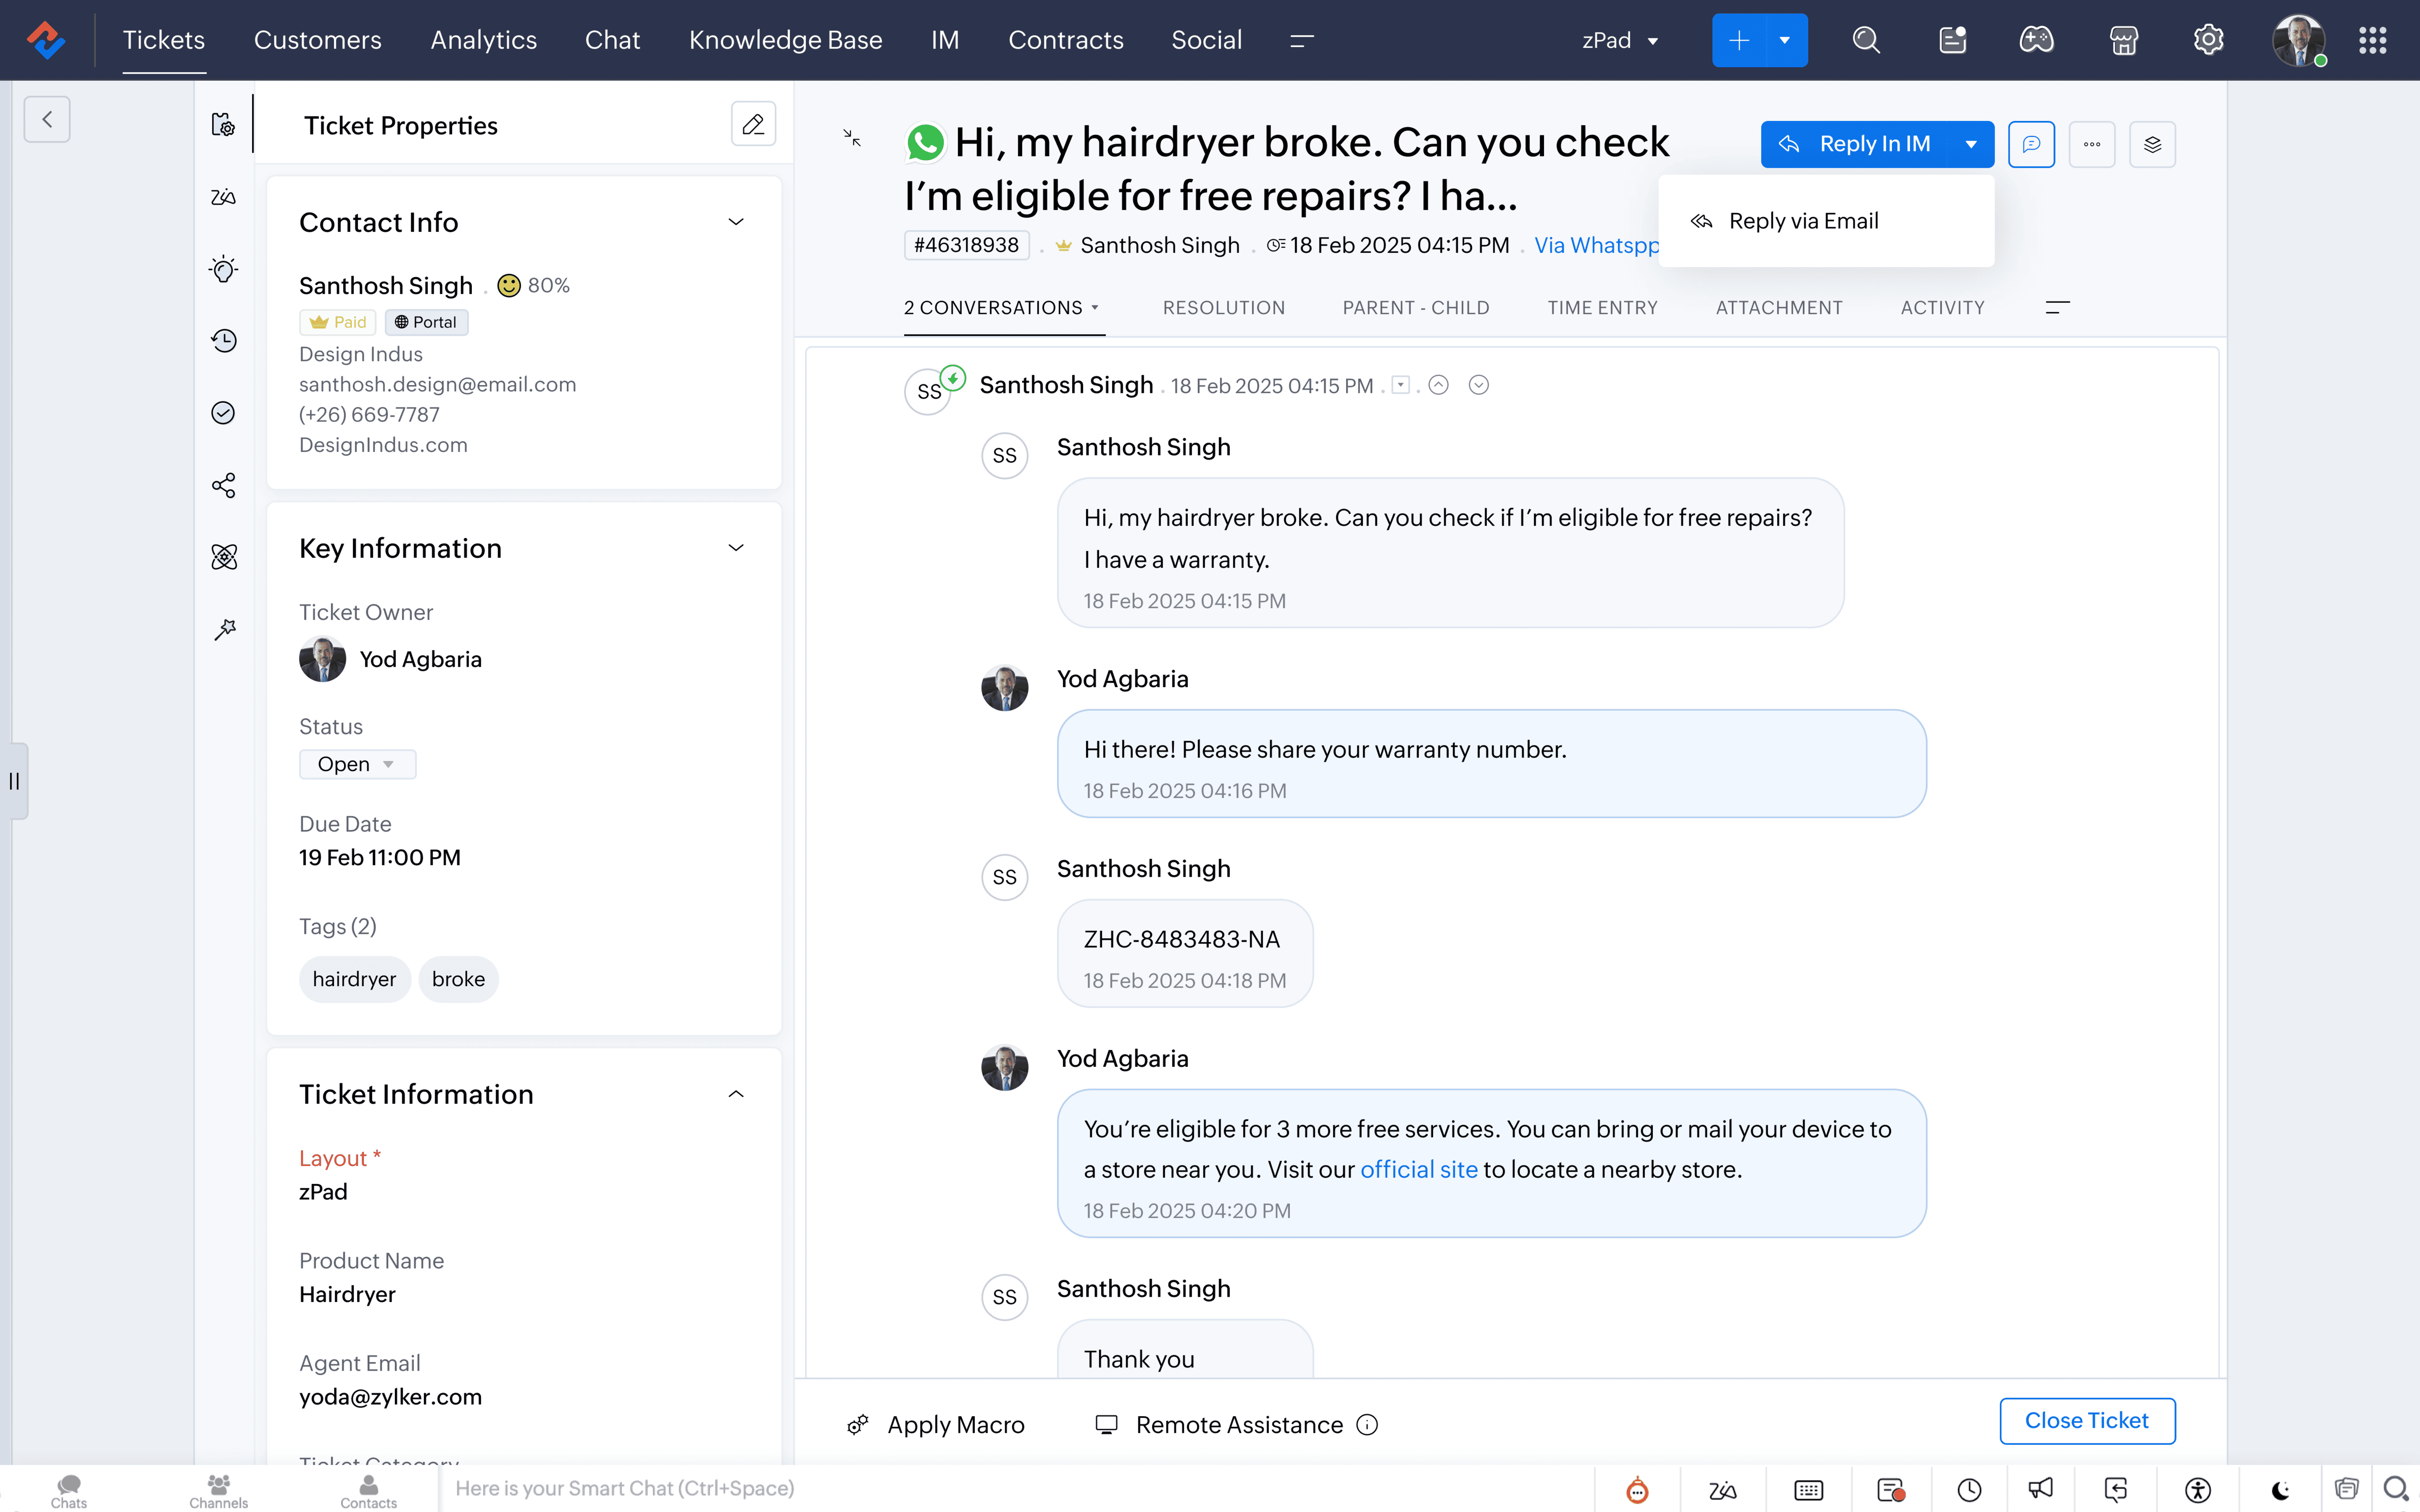2420x1512 pixels.
Task: Open the search magnifier in top bar
Action: (x=1866, y=40)
